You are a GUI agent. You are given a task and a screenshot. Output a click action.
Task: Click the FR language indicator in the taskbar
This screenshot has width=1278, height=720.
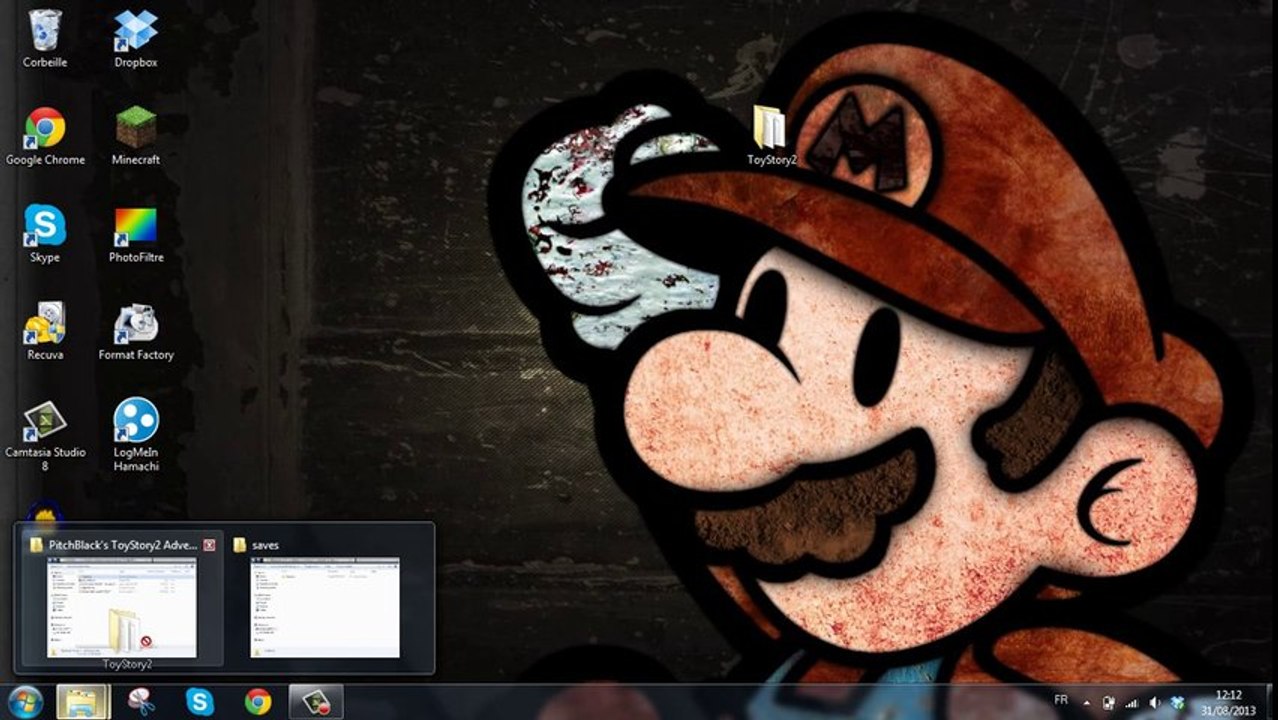coord(1061,701)
